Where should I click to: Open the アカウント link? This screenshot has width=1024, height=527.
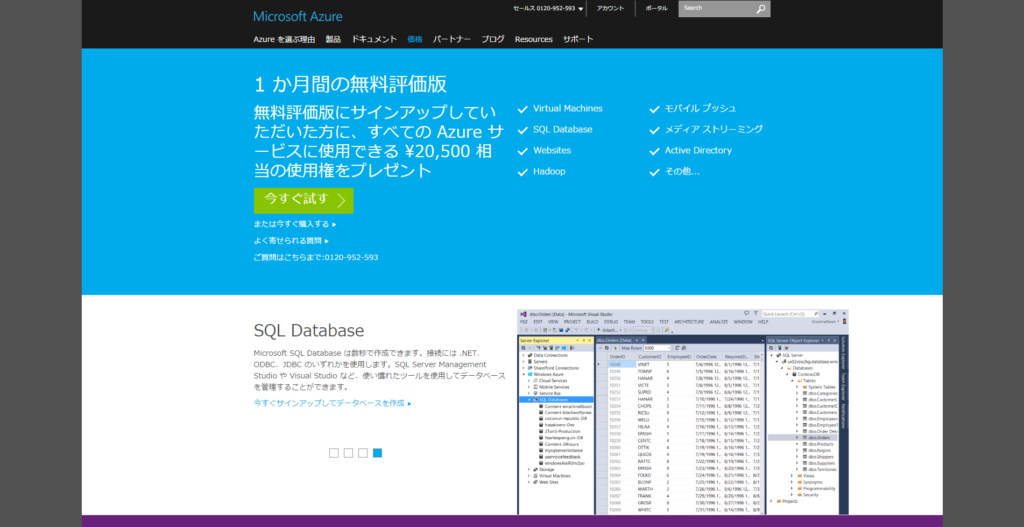(x=610, y=8)
